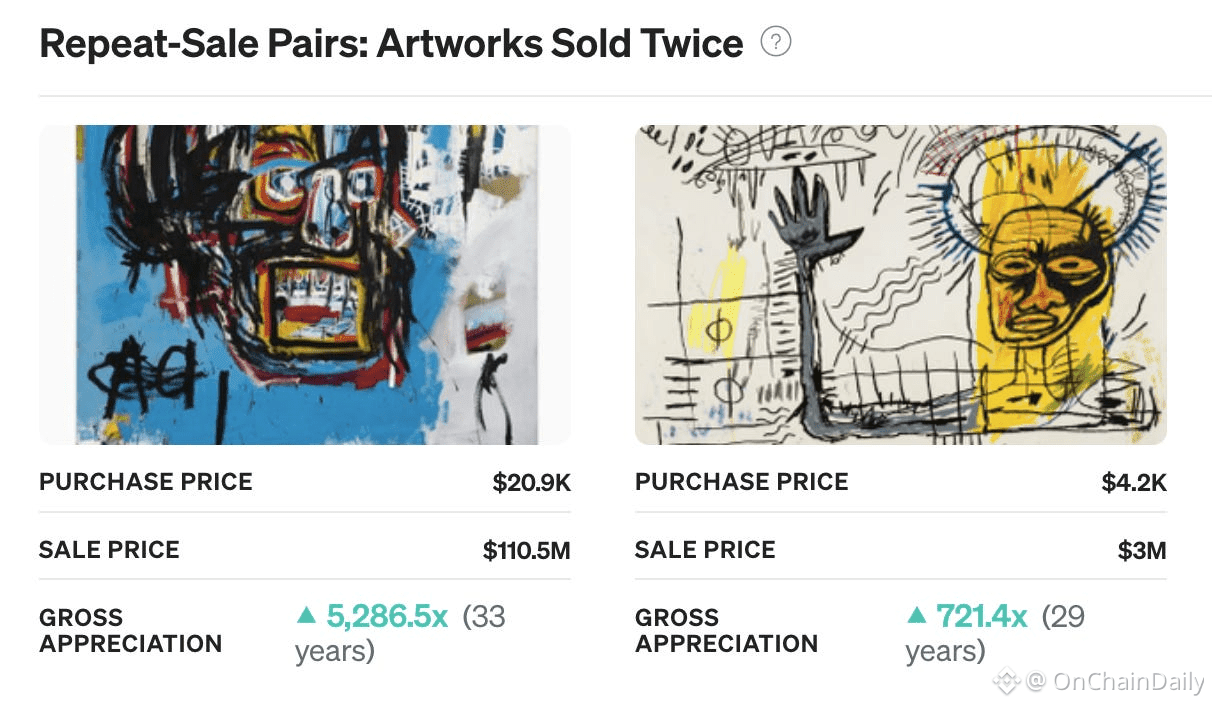The image size is (1212, 706).
Task: Click left card's PURCHASE PRICE label
Action: pos(146,482)
